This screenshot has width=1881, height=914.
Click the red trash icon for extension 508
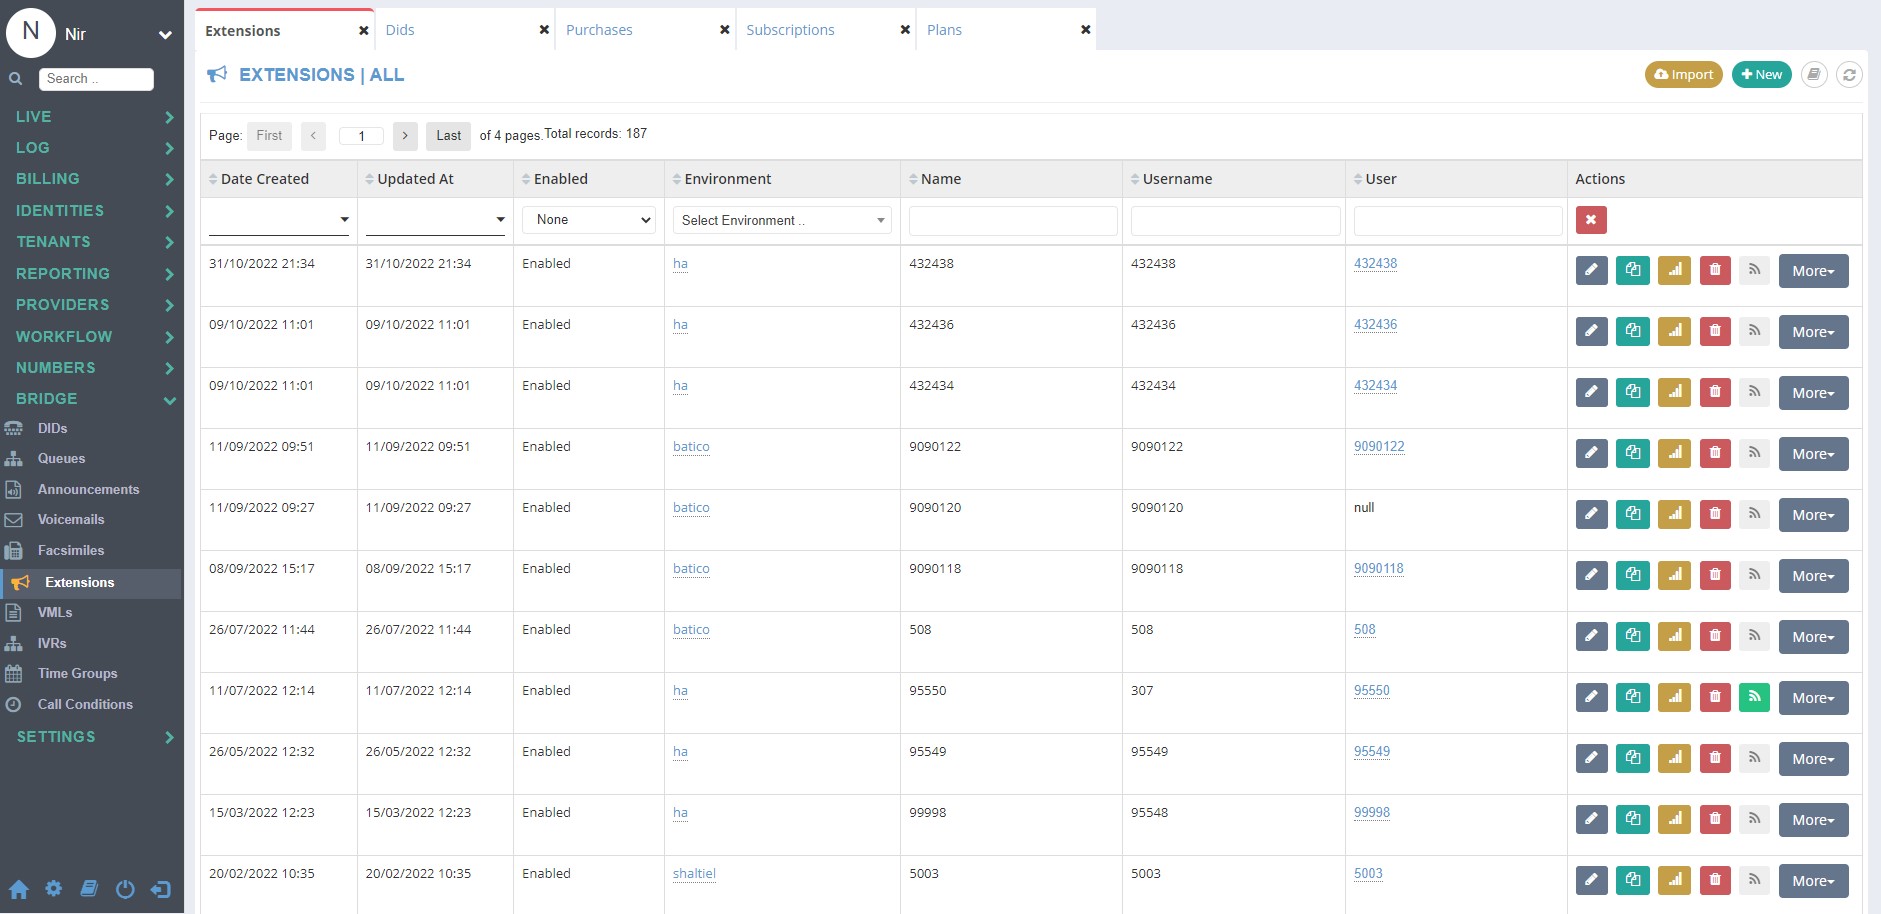click(x=1715, y=636)
